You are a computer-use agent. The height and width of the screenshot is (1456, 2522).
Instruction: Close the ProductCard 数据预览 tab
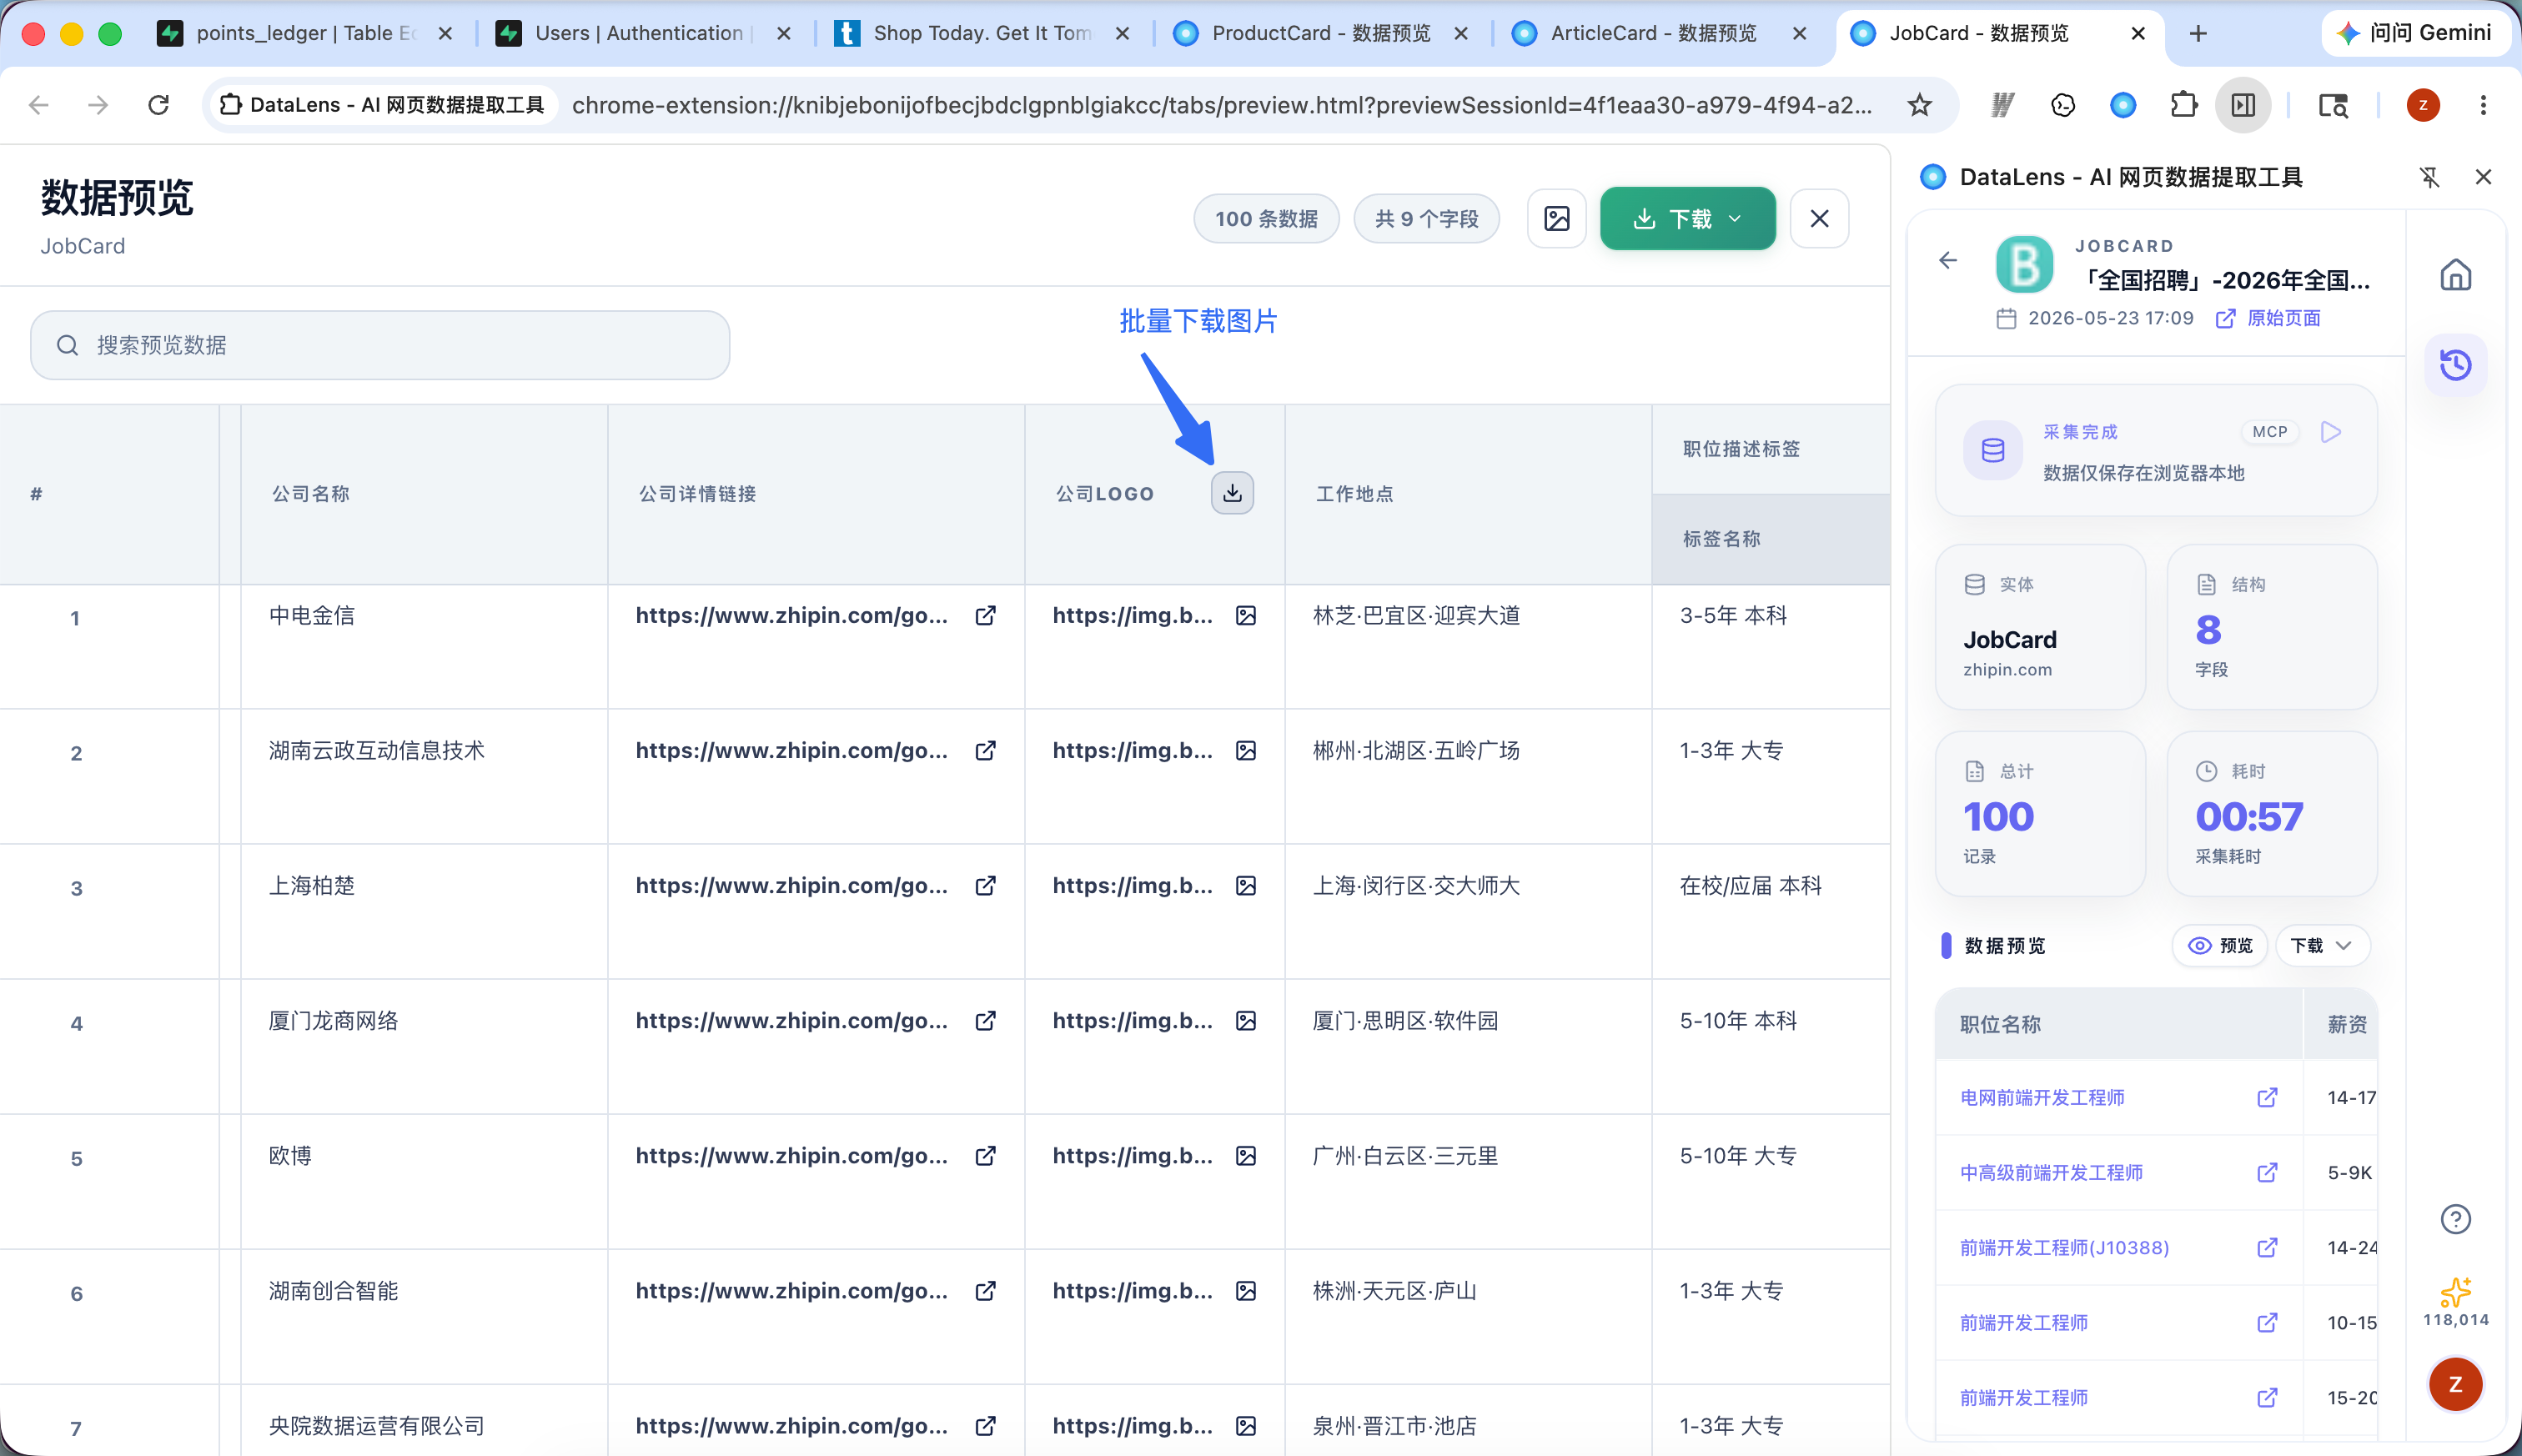coord(1461,34)
